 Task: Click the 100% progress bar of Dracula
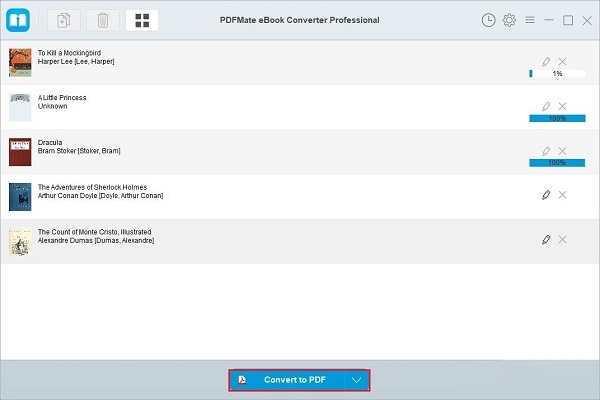tap(557, 163)
